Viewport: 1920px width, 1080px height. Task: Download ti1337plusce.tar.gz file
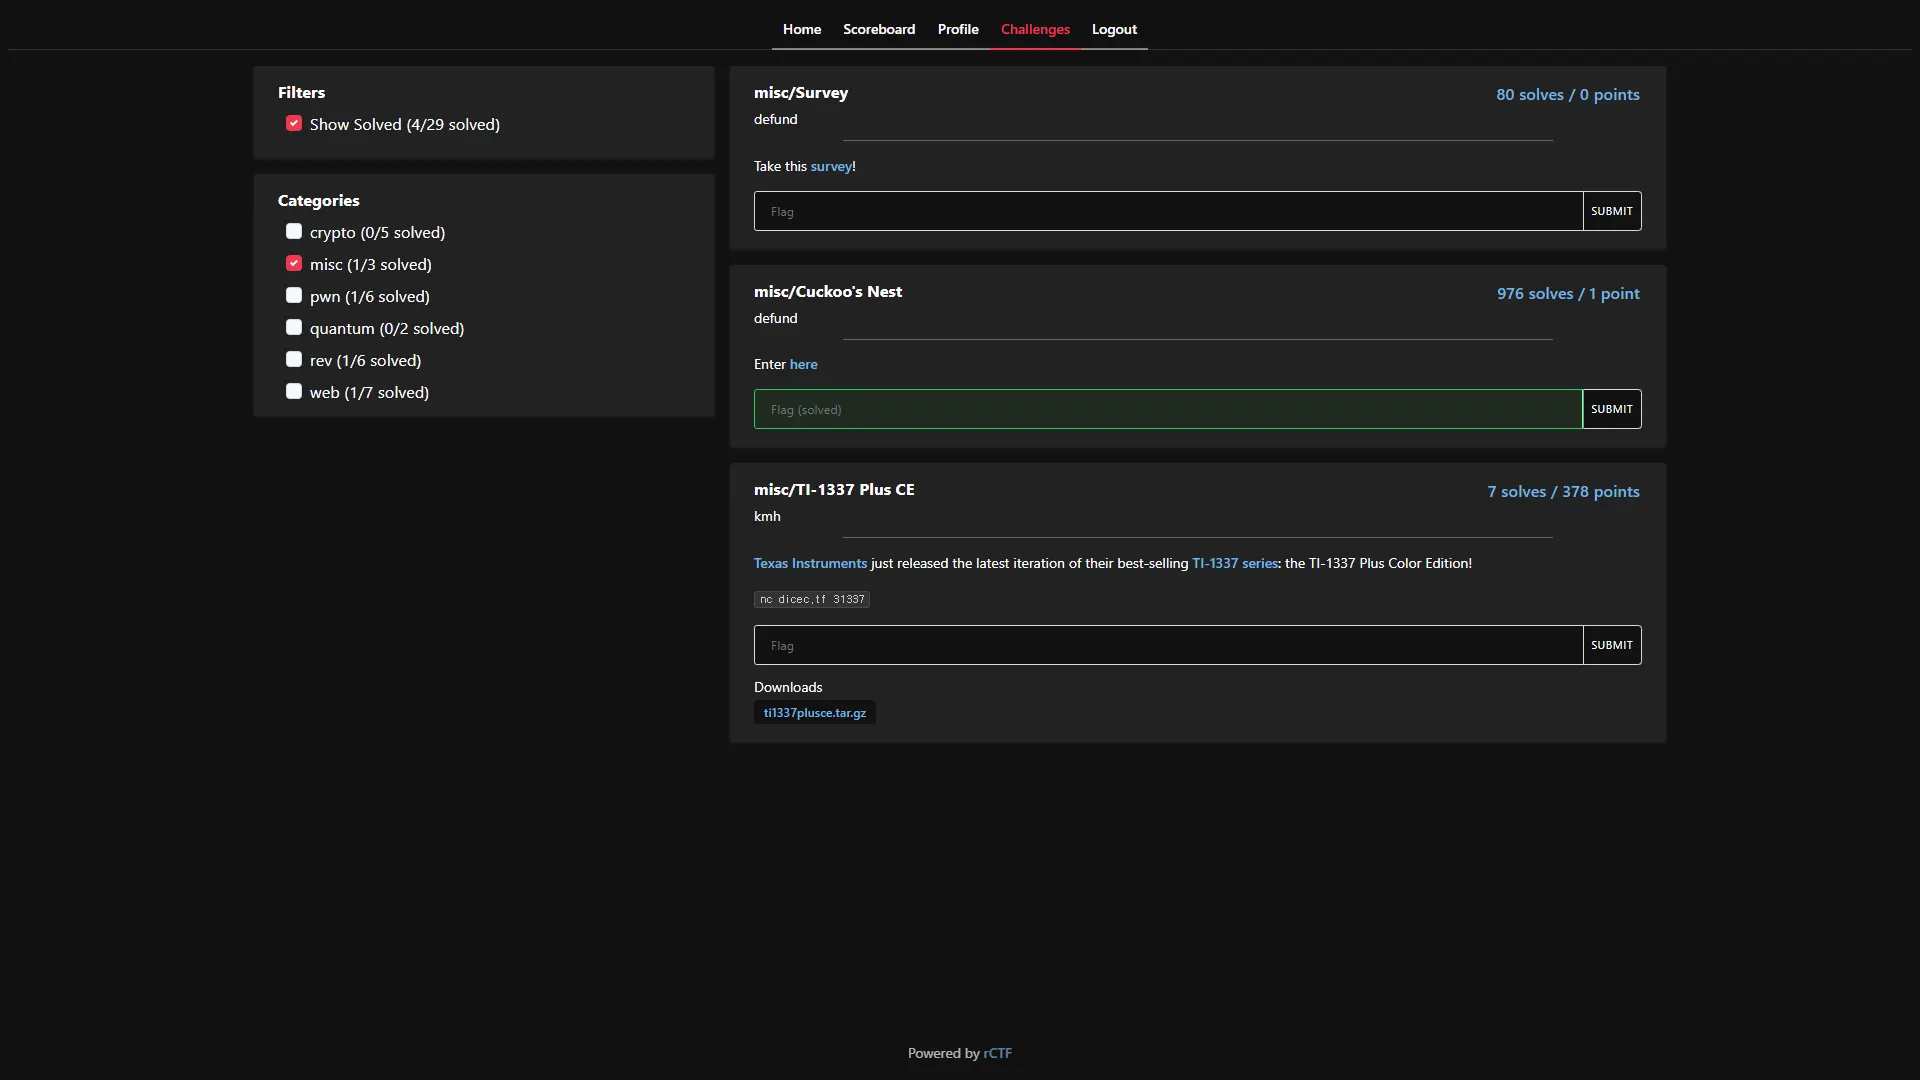tap(814, 712)
